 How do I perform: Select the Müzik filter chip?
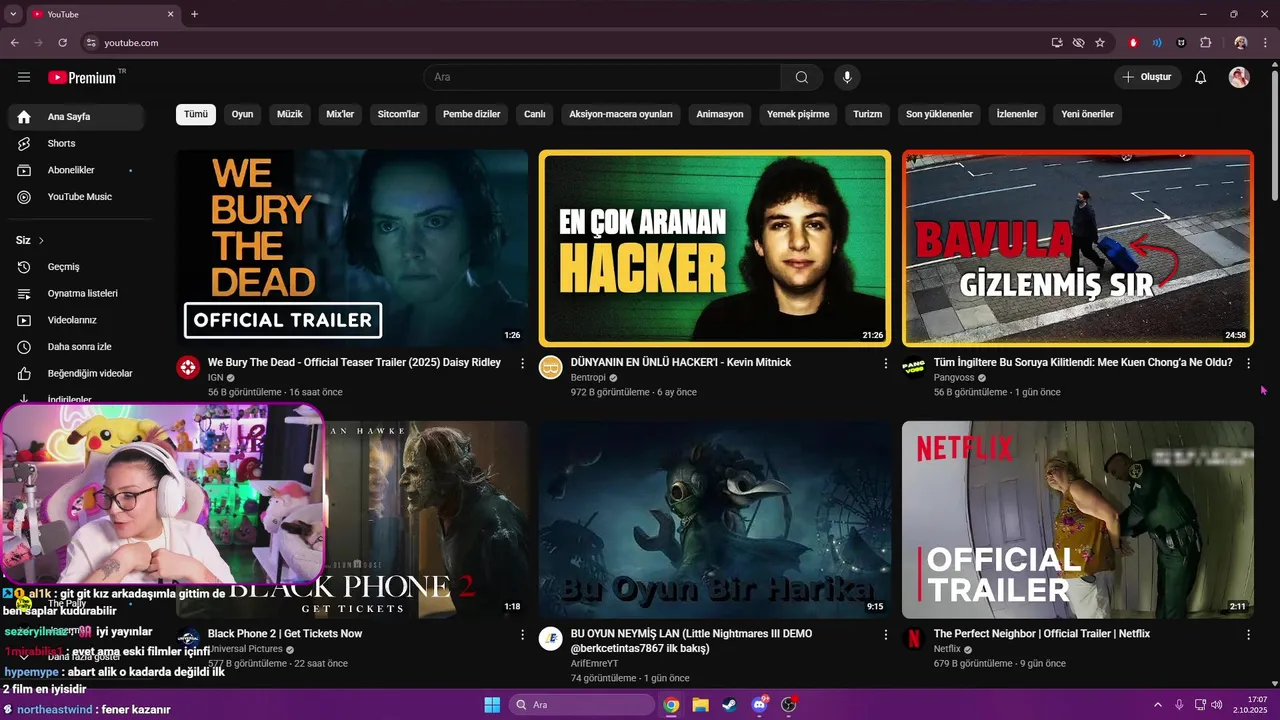(290, 114)
